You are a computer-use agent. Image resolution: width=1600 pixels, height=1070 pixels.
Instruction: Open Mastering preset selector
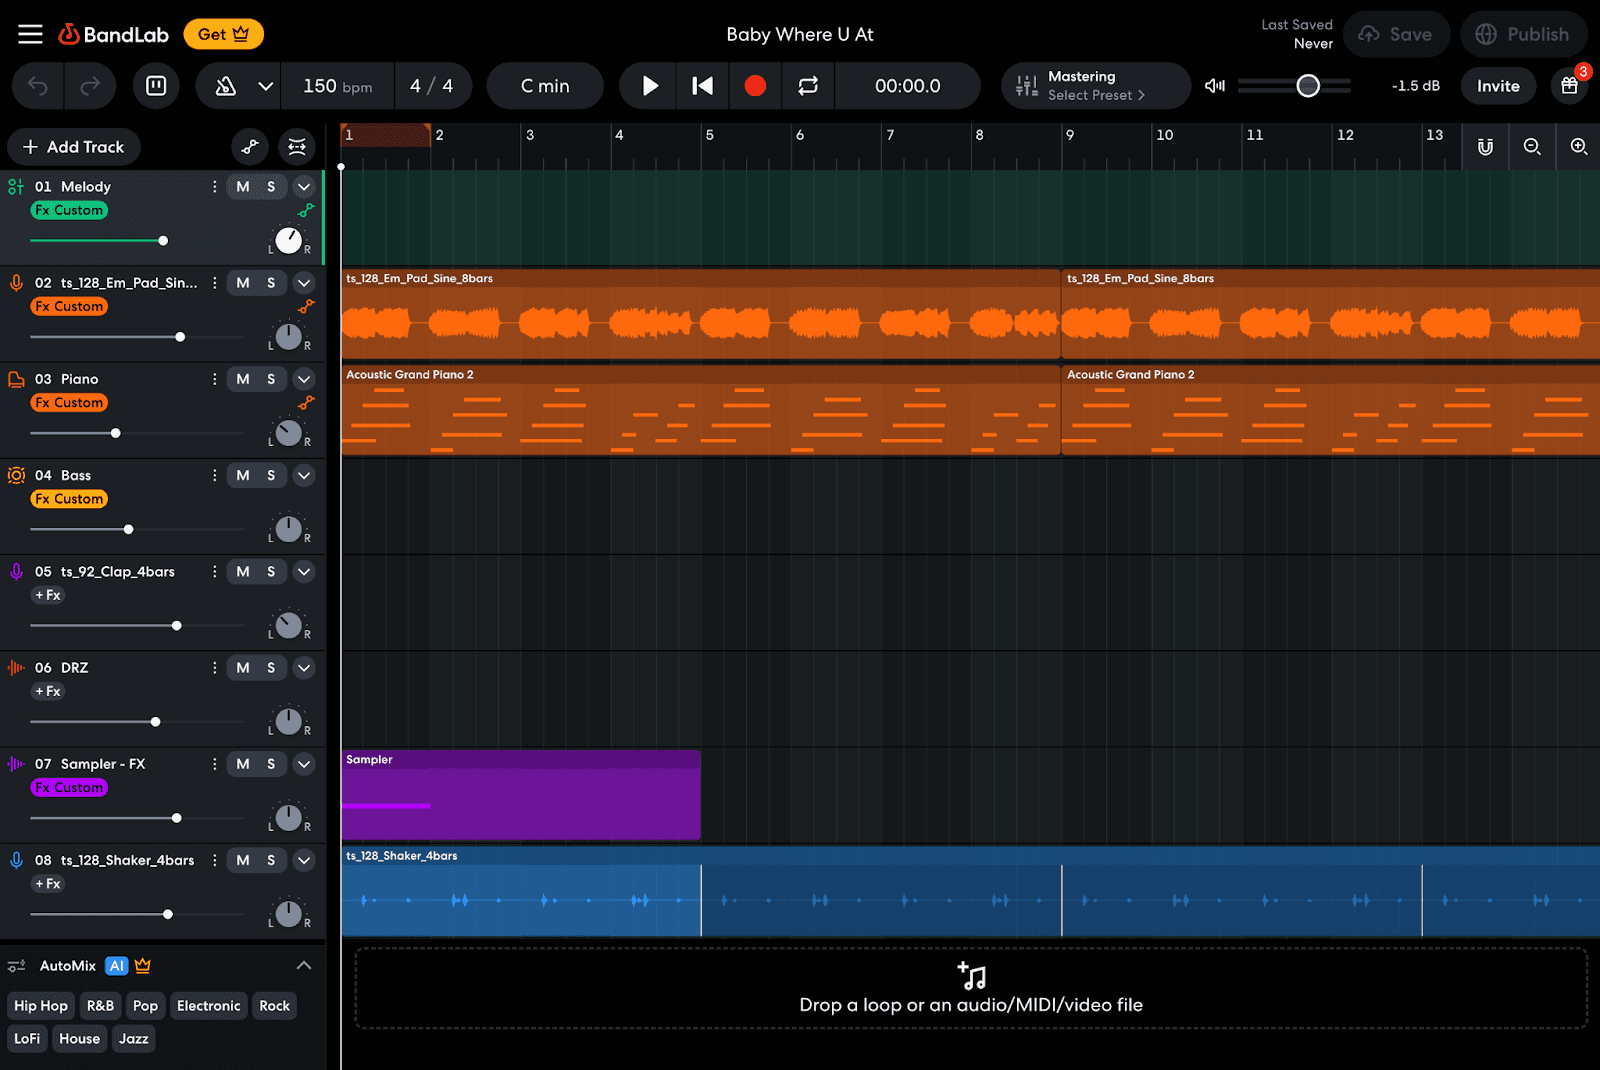point(1096,86)
